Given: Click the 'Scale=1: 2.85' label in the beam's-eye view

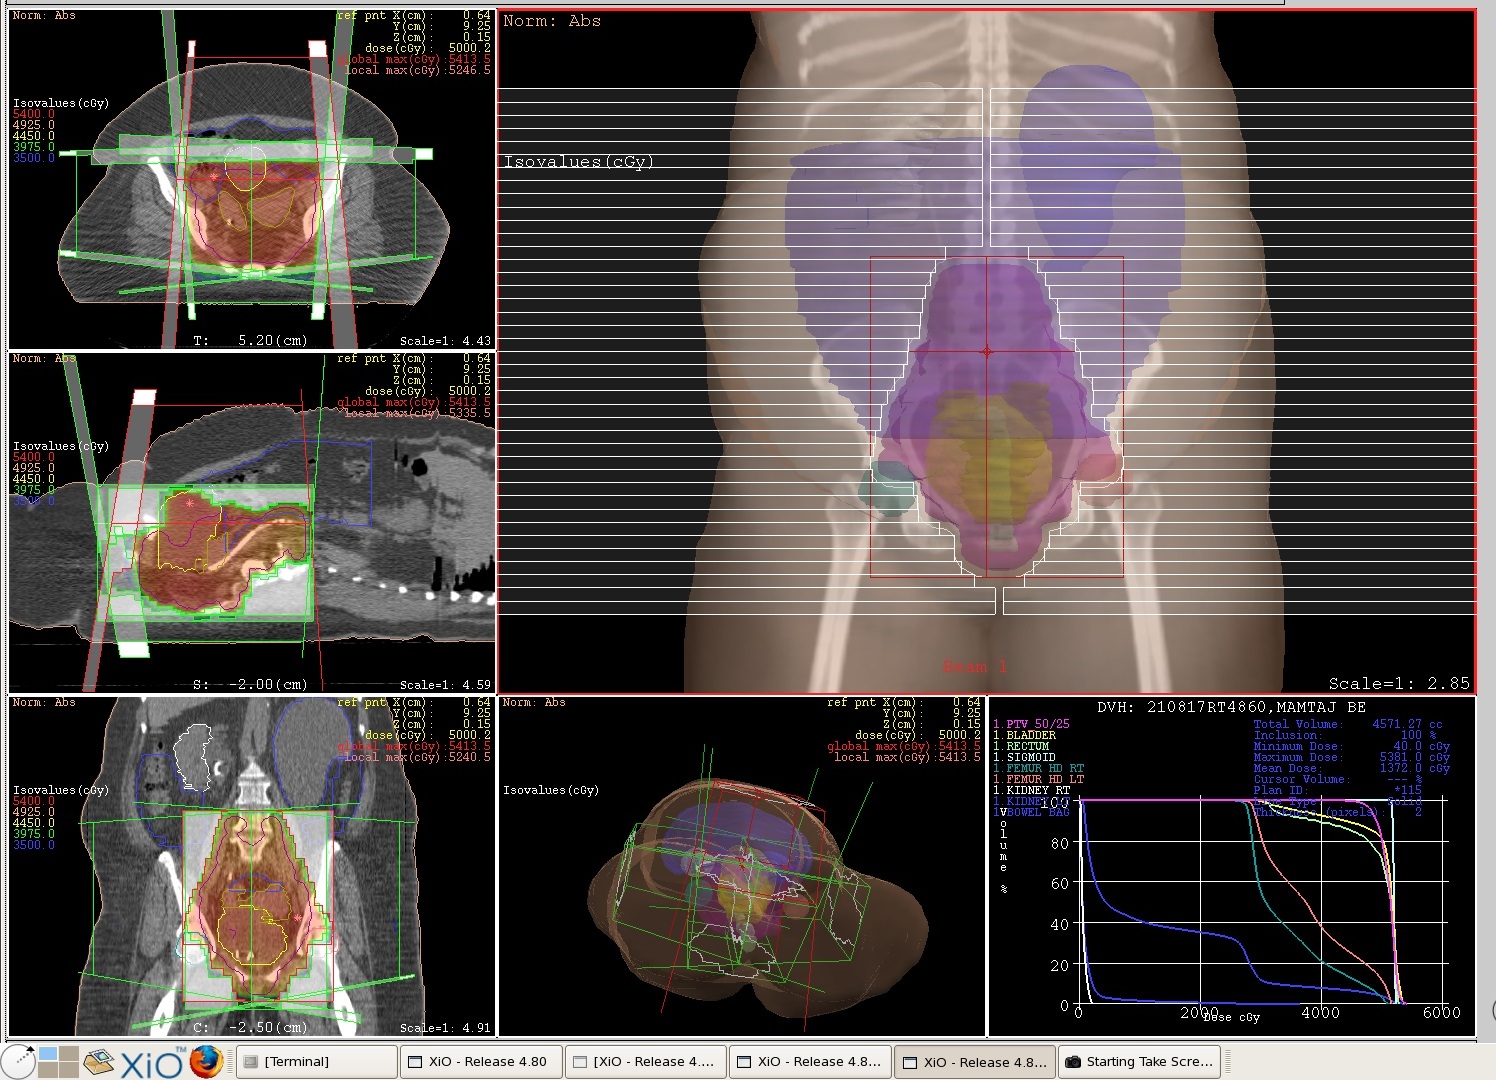Looking at the screenshot, I should (1399, 684).
